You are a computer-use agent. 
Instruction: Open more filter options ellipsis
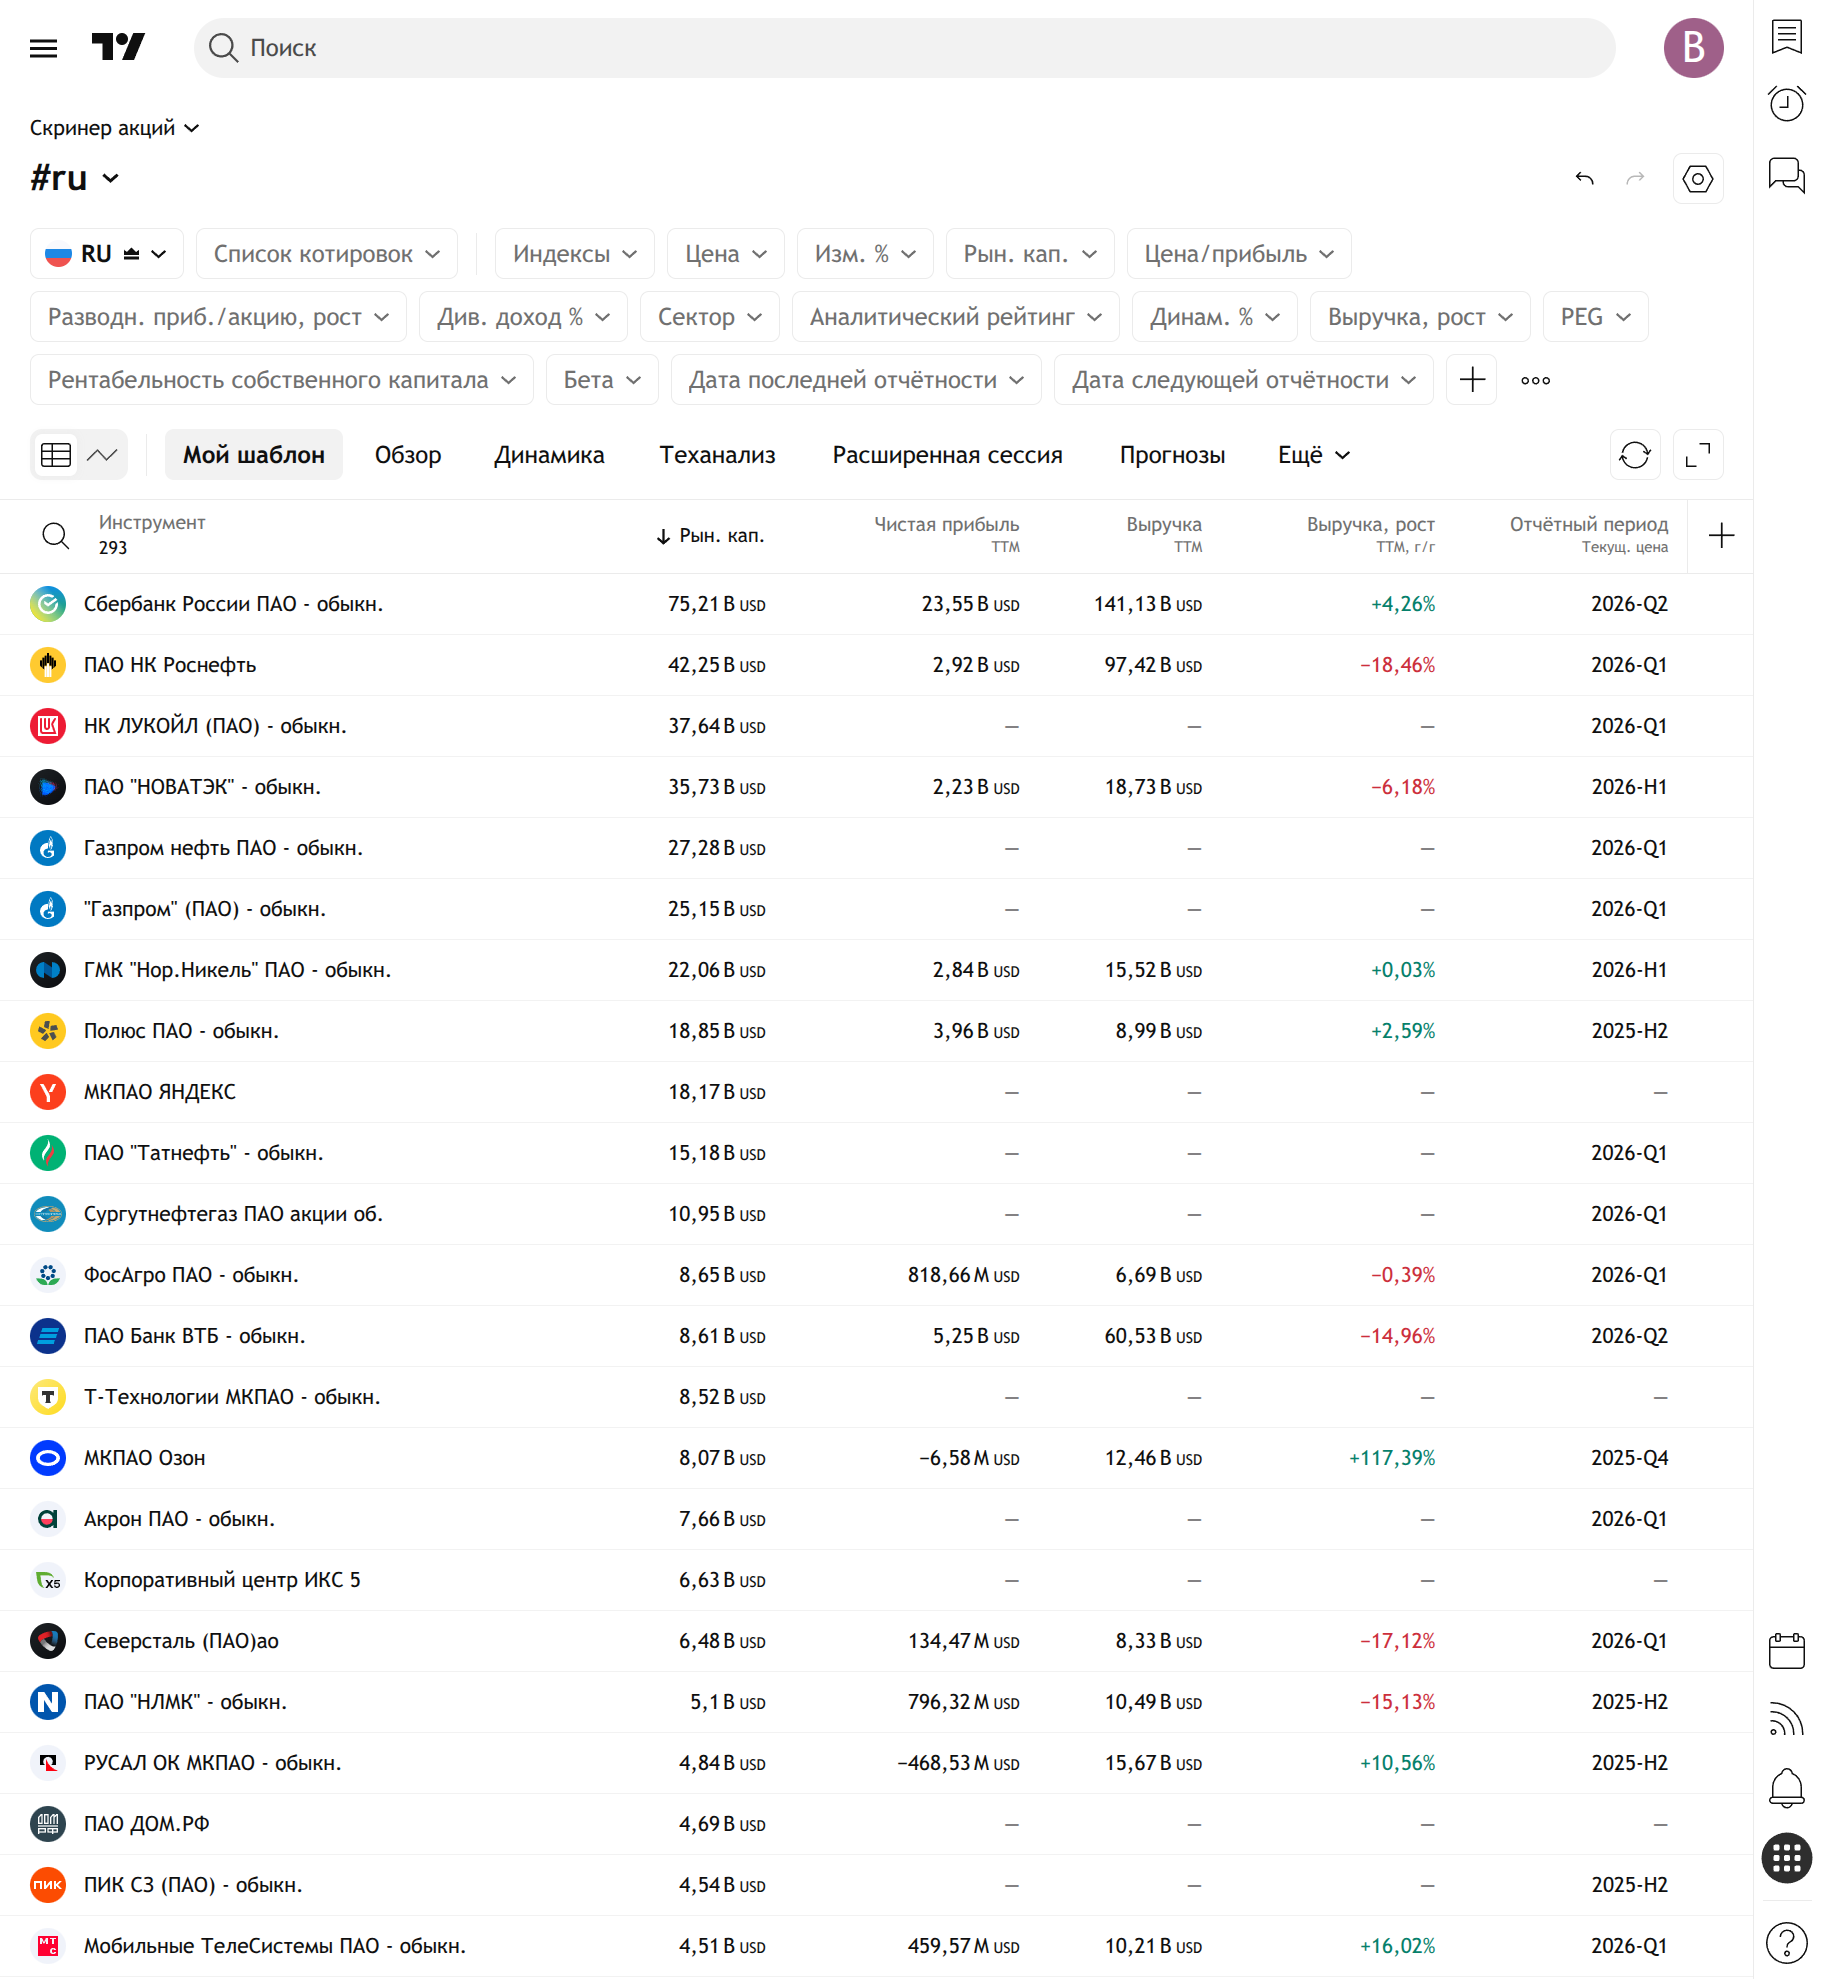[x=1535, y=380]
